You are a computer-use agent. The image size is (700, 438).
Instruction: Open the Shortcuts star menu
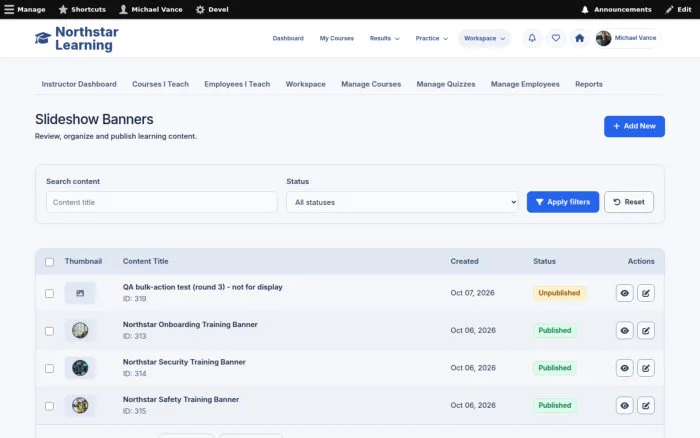[x=82, y=9]
